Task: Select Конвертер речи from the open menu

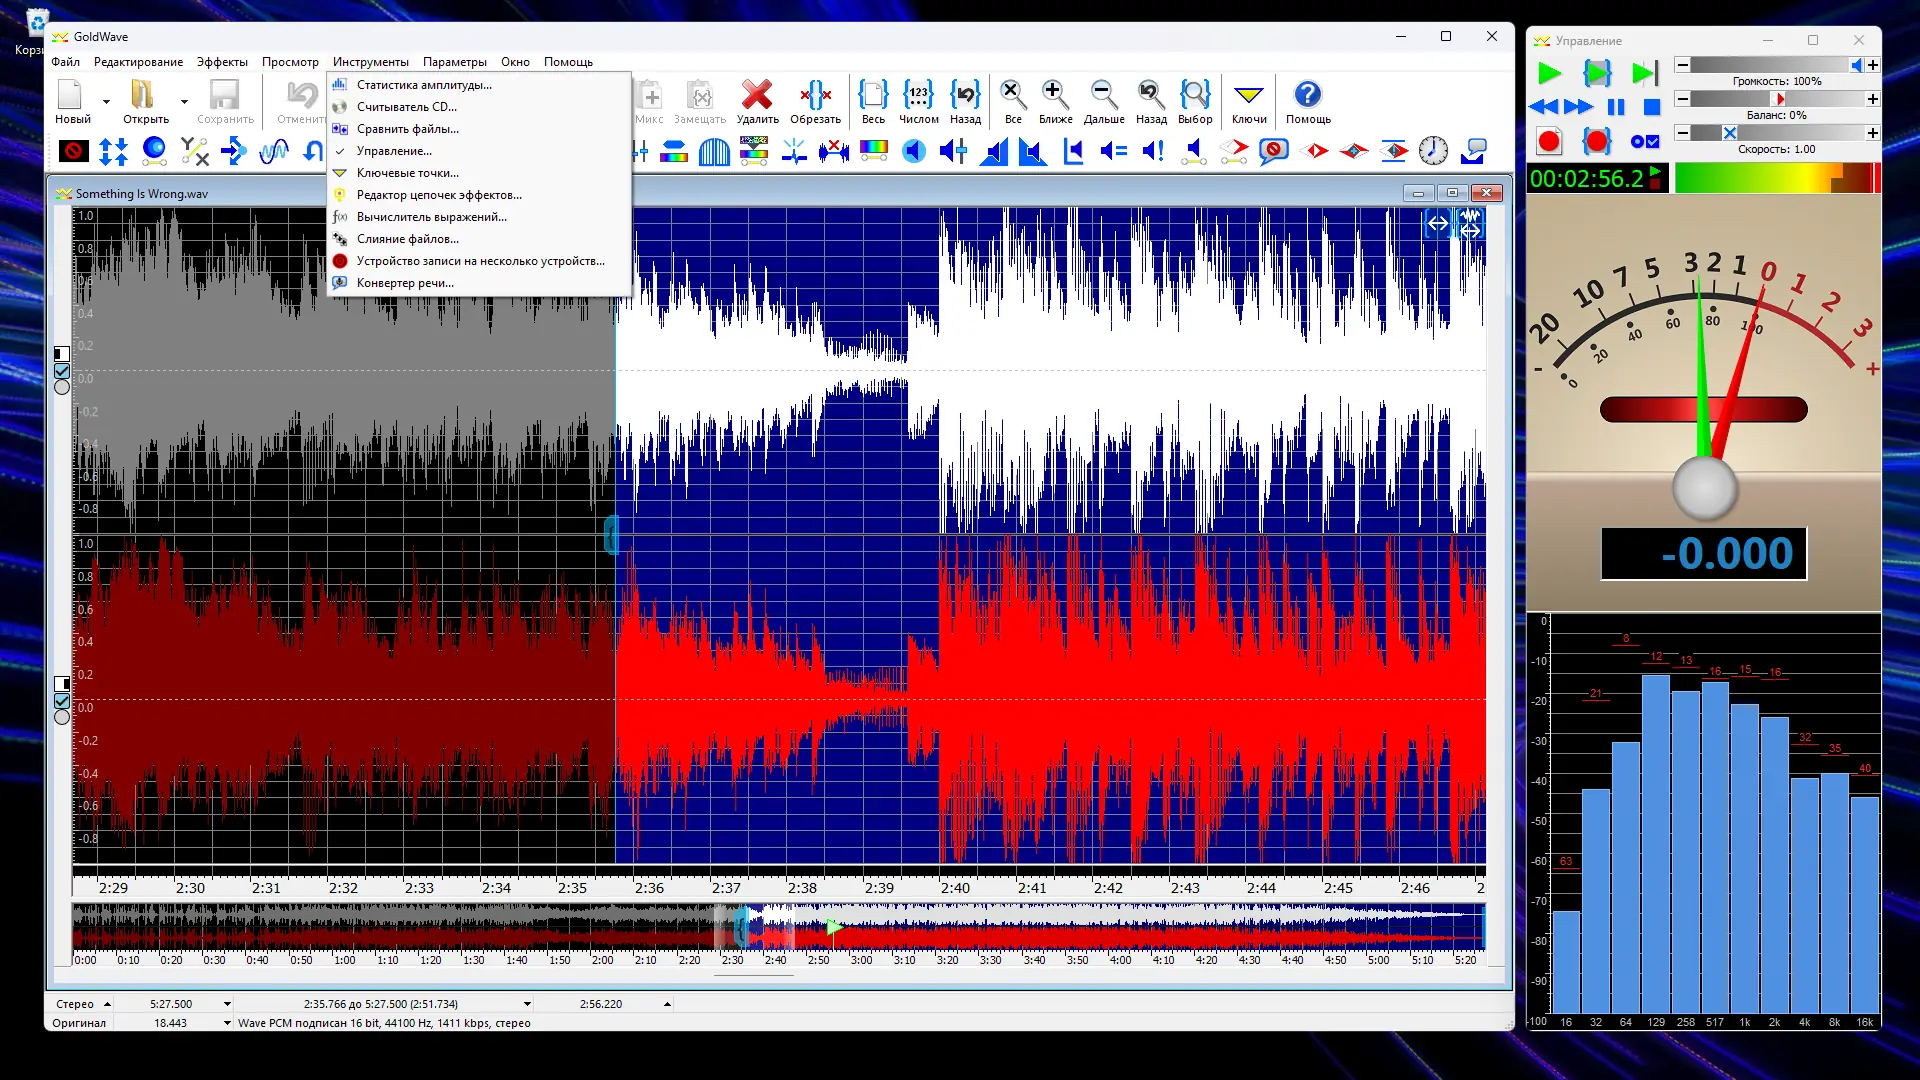Action: 403,283
